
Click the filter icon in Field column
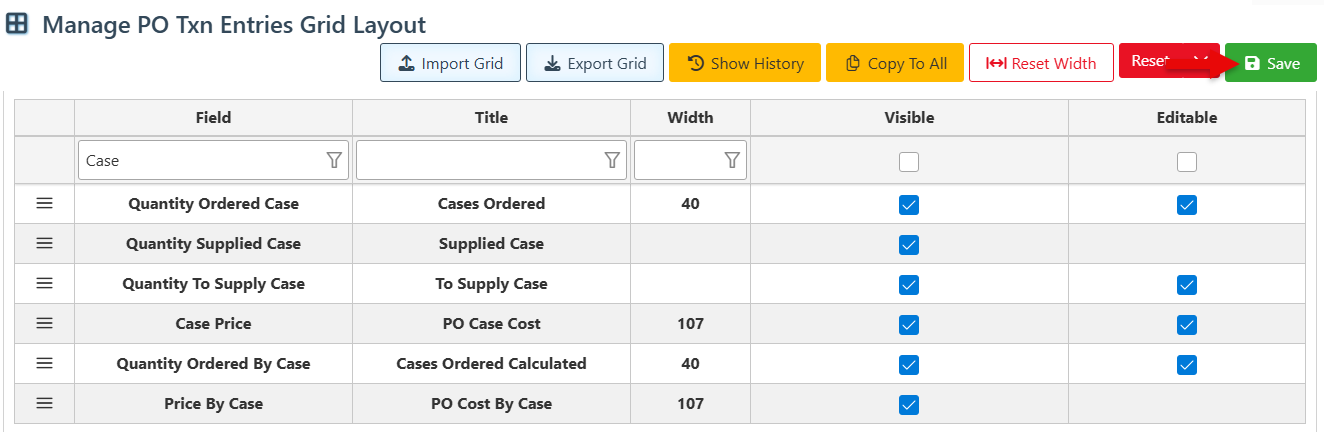tap(334, 160)
